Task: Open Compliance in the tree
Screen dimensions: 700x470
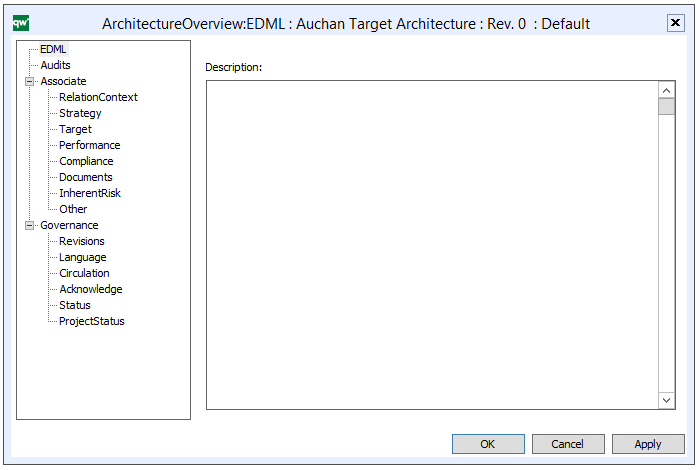Action: [86, 161]
